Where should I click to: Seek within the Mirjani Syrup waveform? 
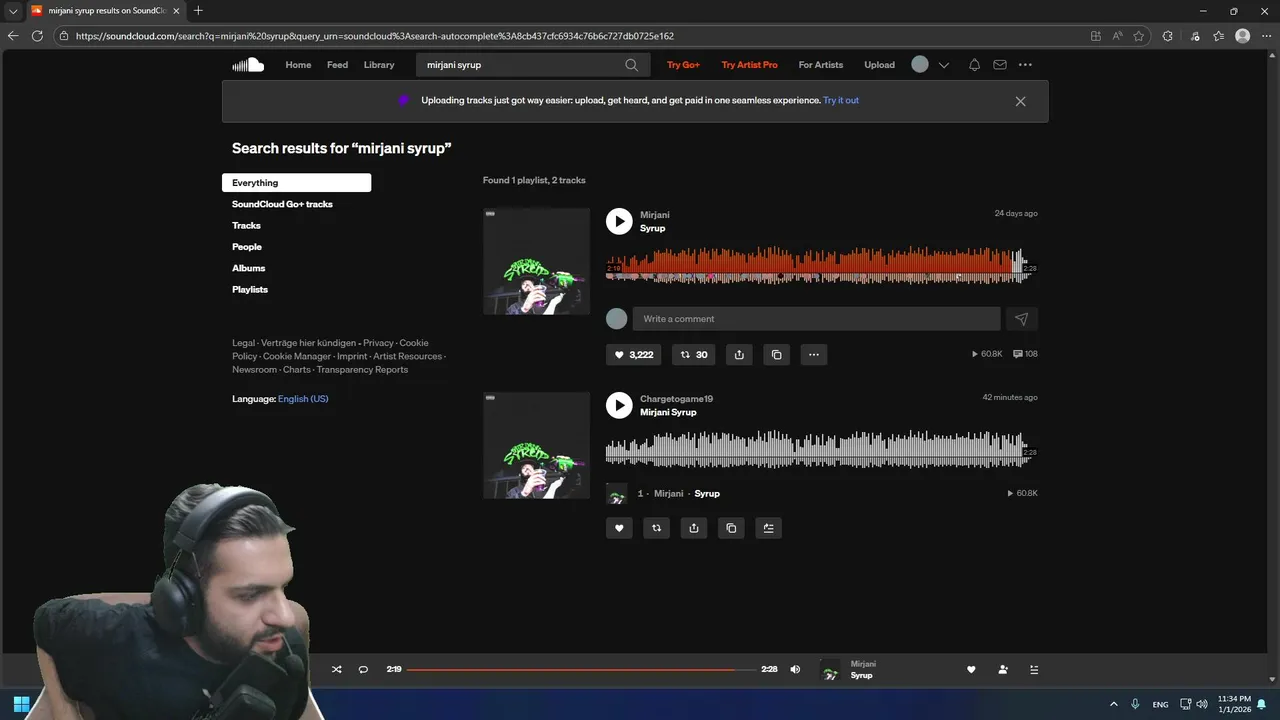pyautogui.click(x=821, y=265)
